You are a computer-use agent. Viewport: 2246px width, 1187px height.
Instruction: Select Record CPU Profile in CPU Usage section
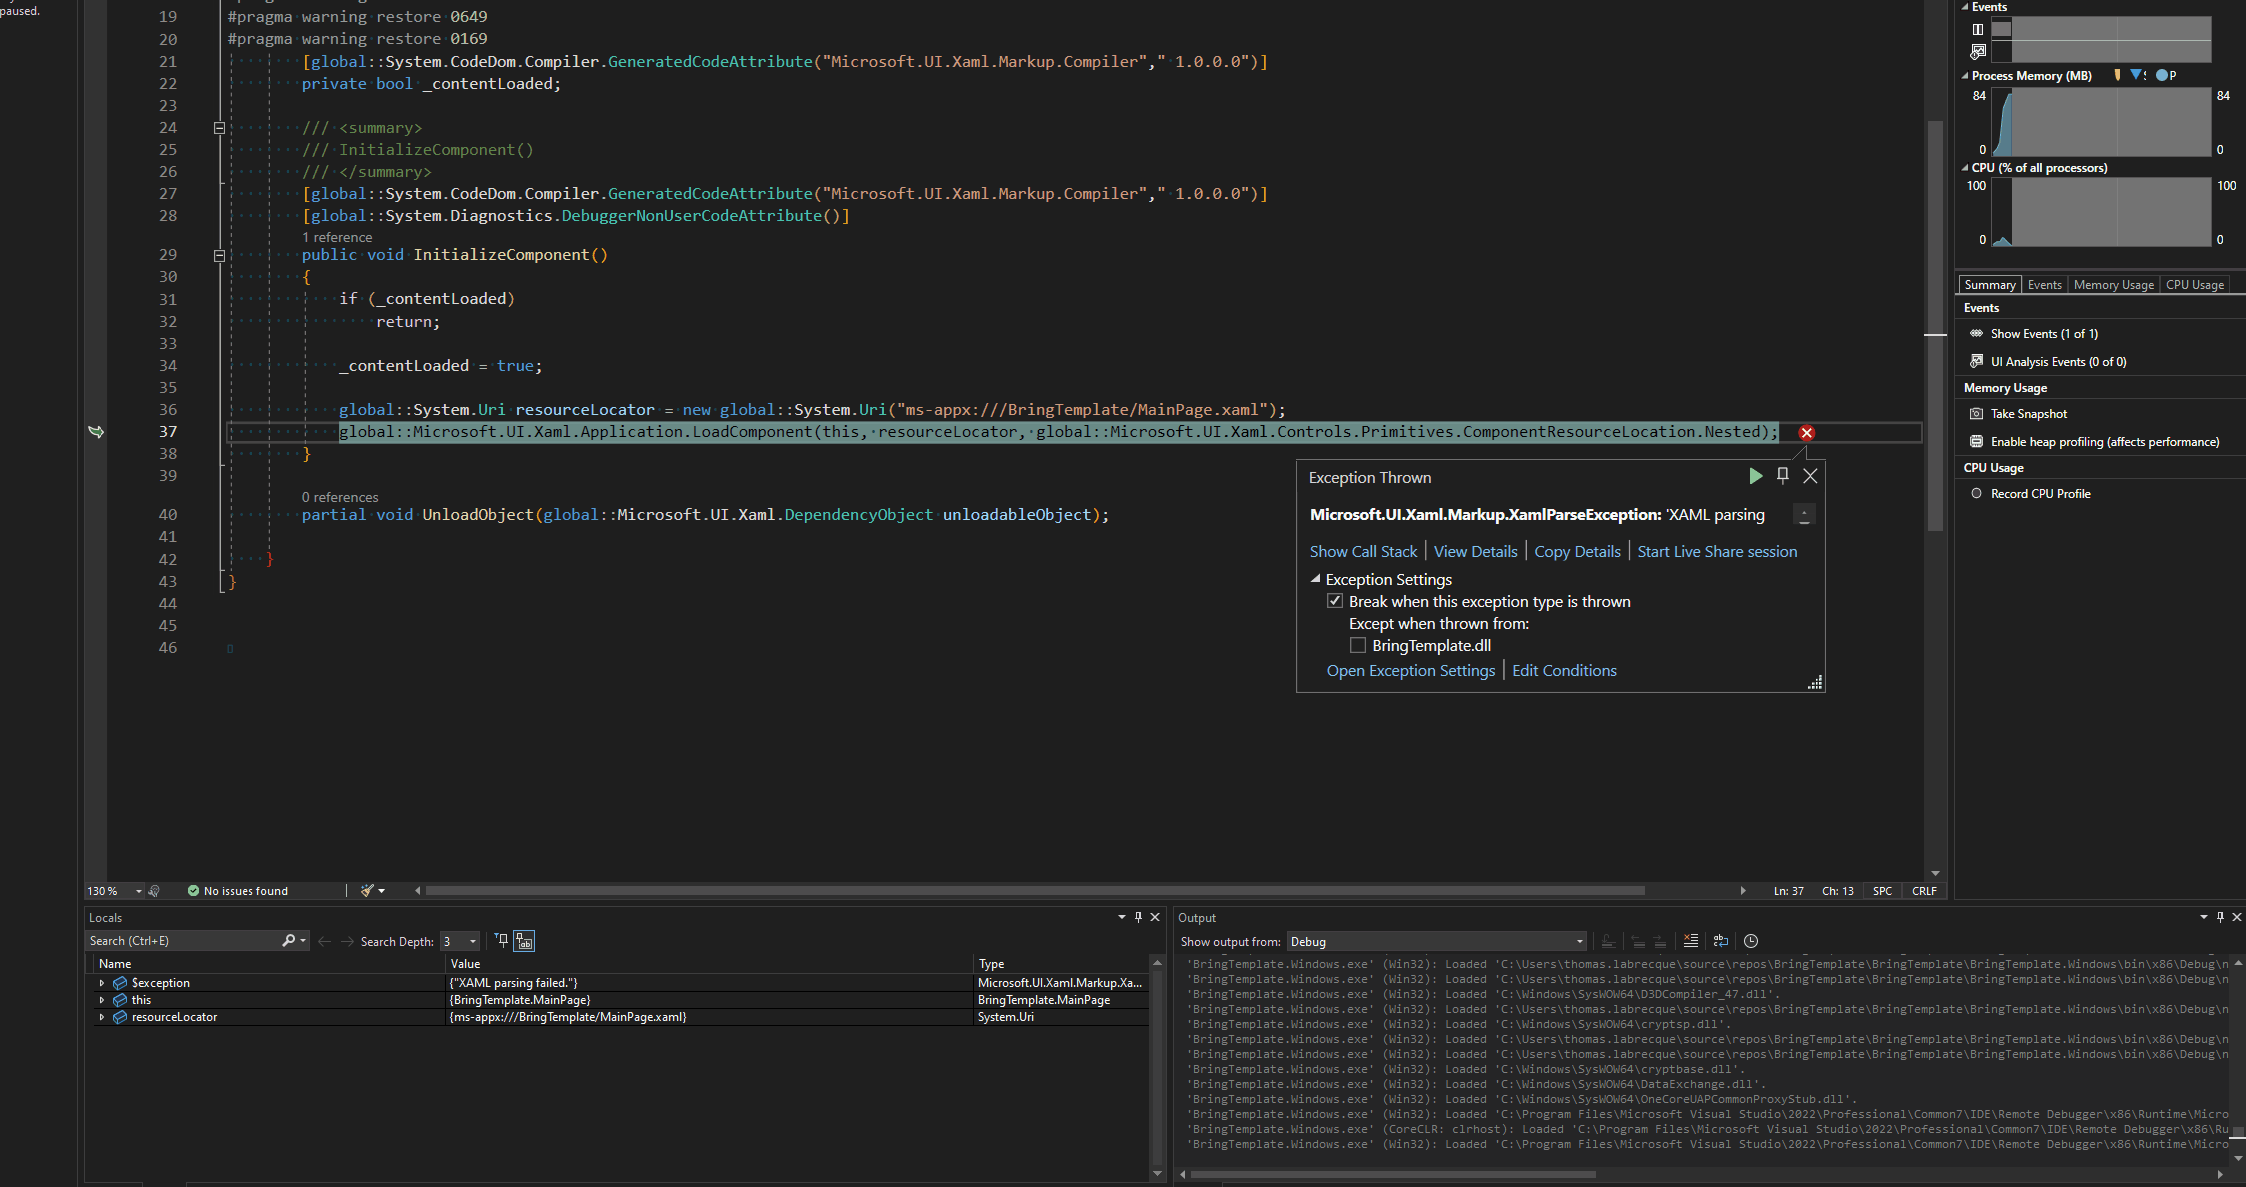point(2040,493)
